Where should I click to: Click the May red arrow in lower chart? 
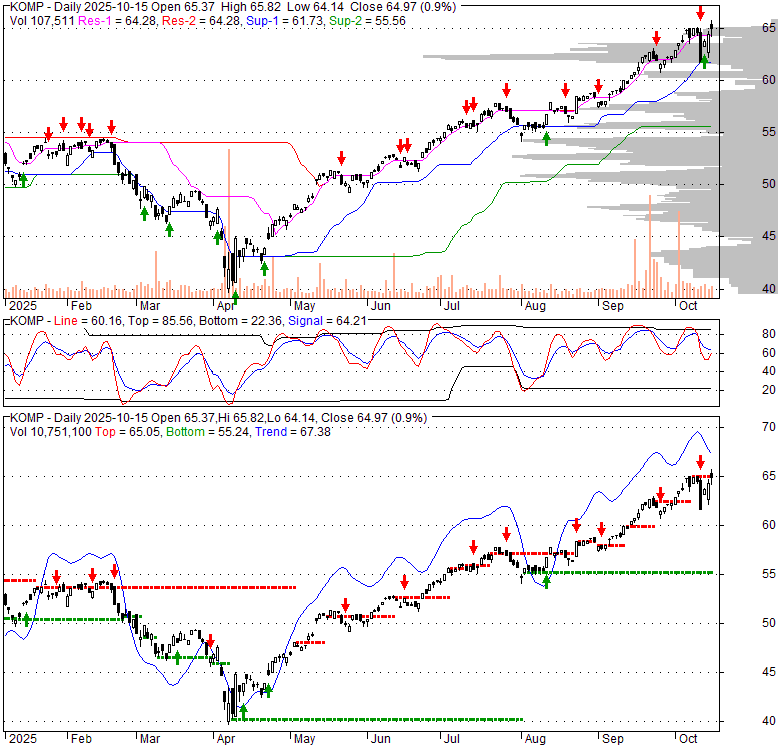(345, 606)
